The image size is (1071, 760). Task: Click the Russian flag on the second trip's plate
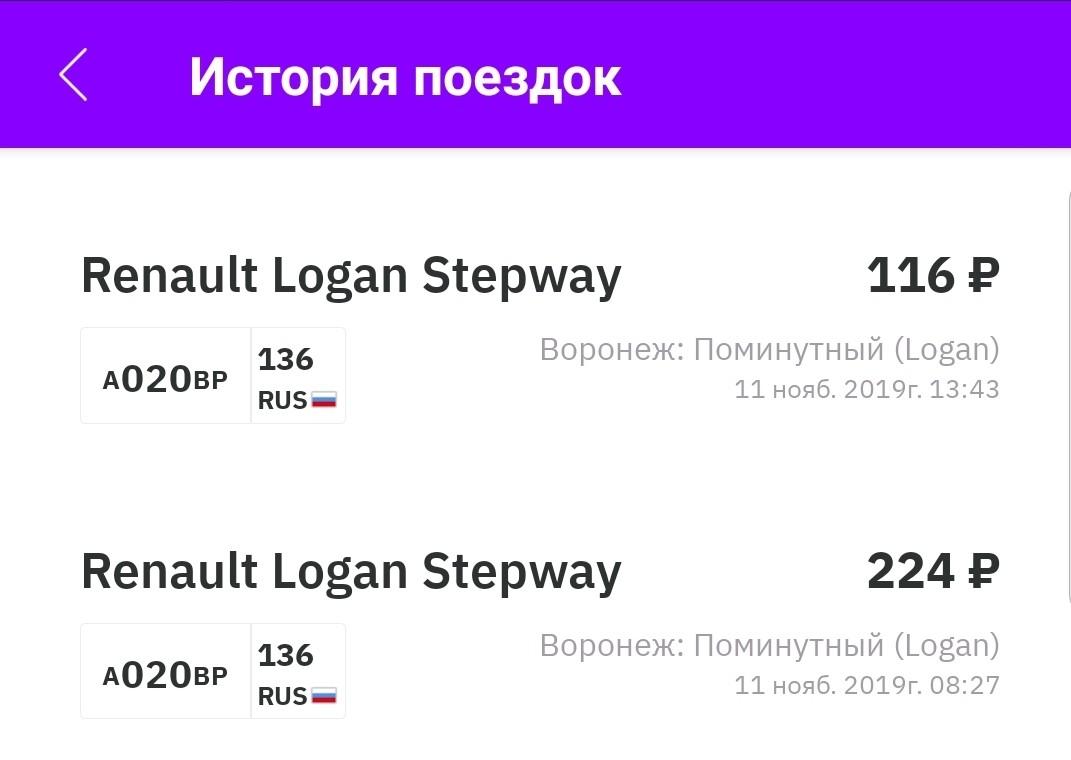(x=323, y=696)
